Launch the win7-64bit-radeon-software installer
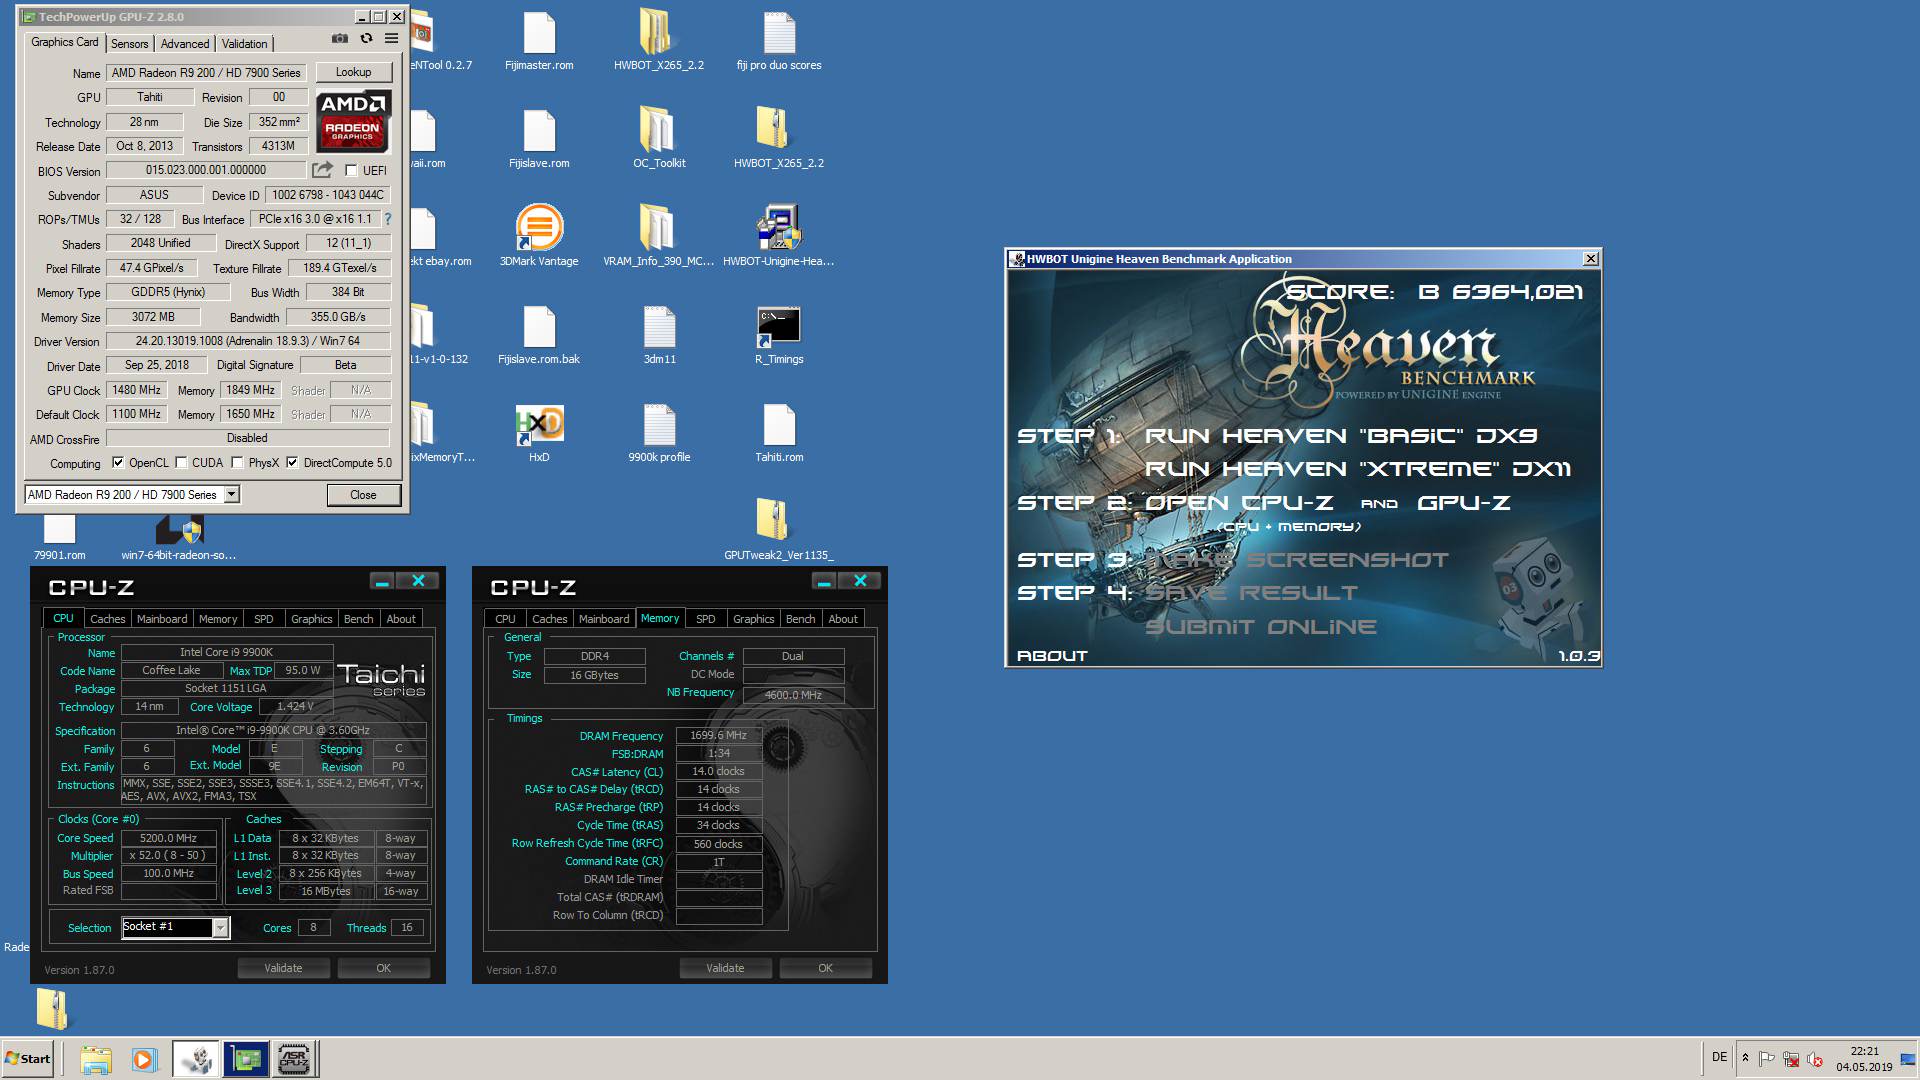This screenshot has width=1920, height=1080. pos(179,536)
